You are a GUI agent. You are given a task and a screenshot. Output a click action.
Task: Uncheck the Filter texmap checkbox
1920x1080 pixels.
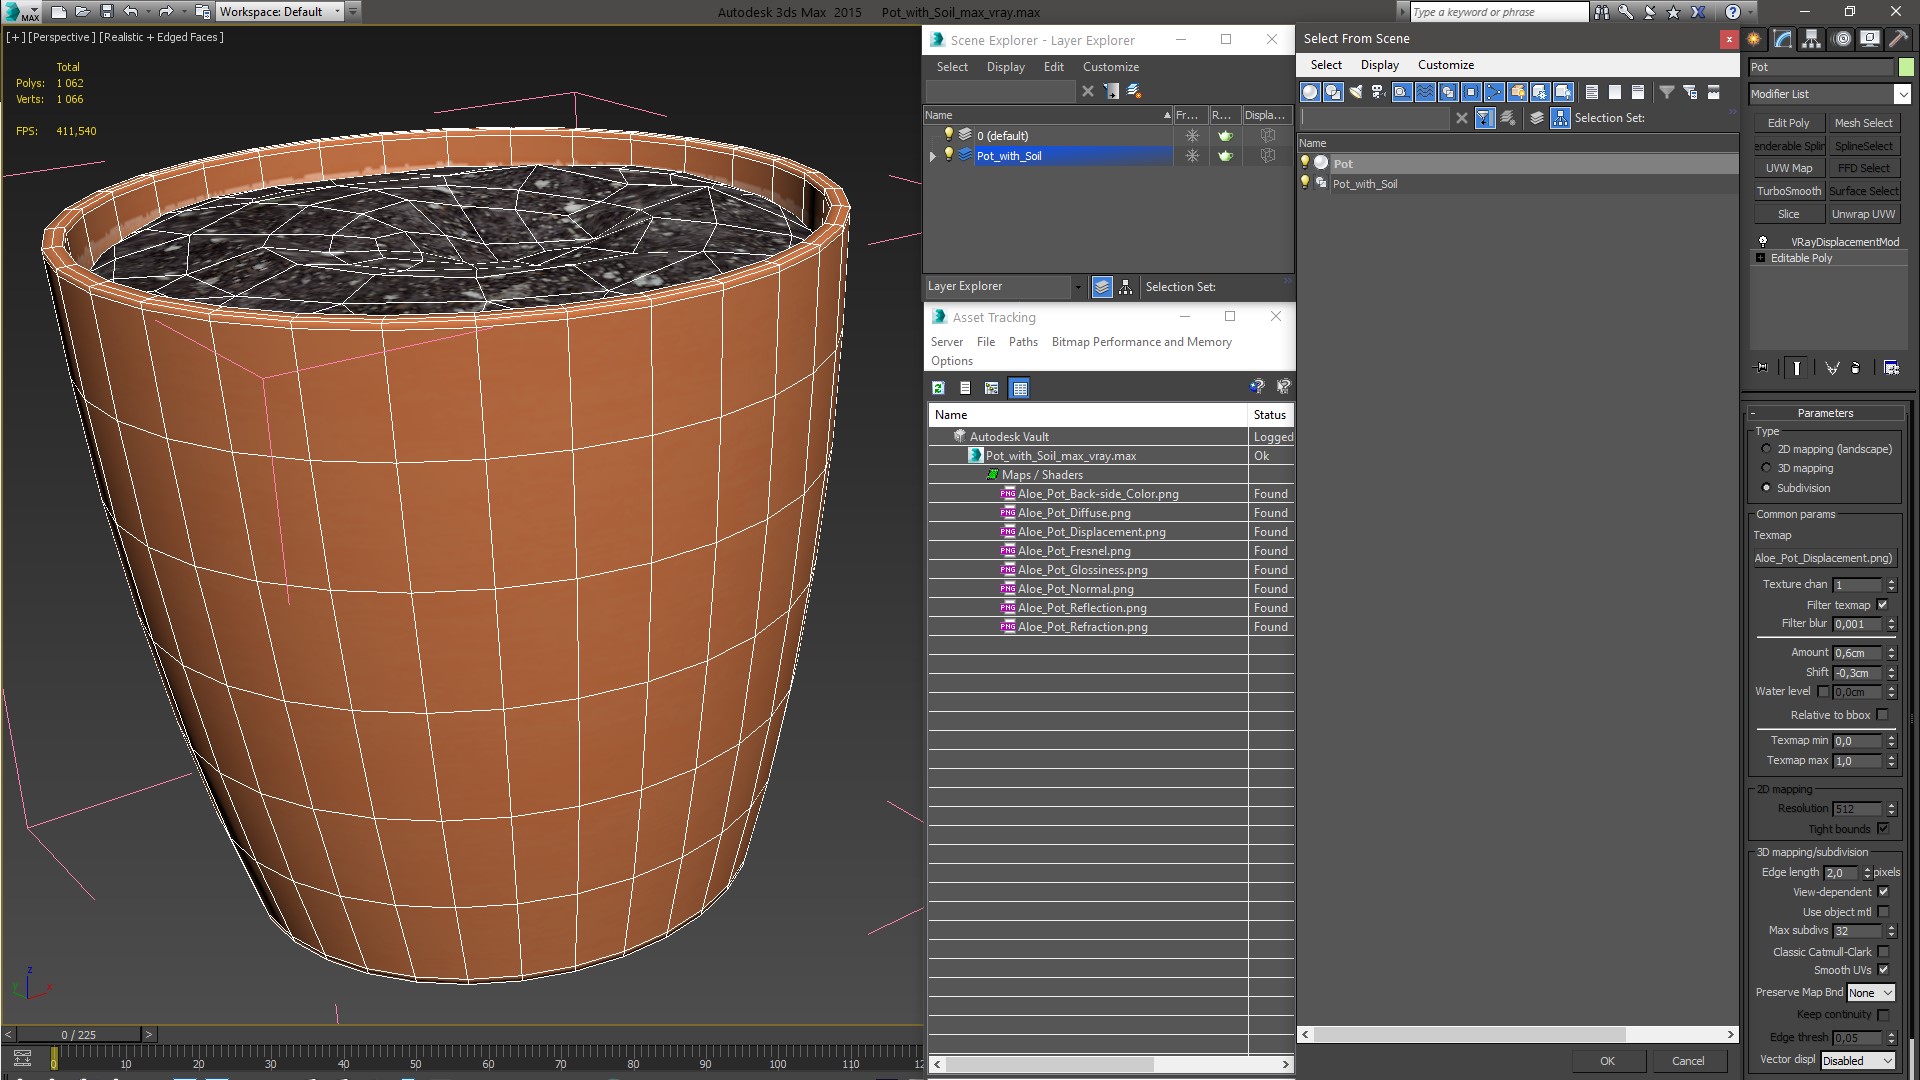(1883, 605)
